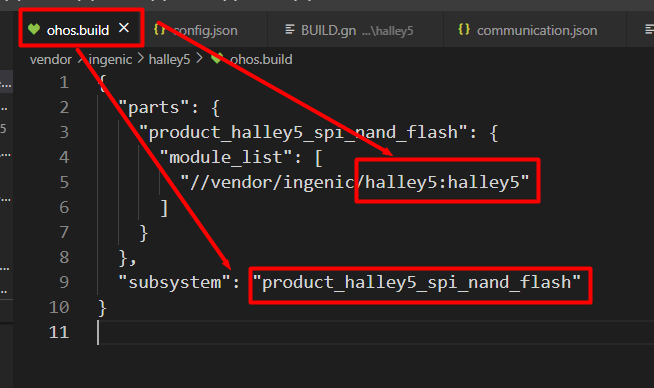Click the braces icon on communication.json tab
This screenshot has width=654, height=388.
click(464, 29)
